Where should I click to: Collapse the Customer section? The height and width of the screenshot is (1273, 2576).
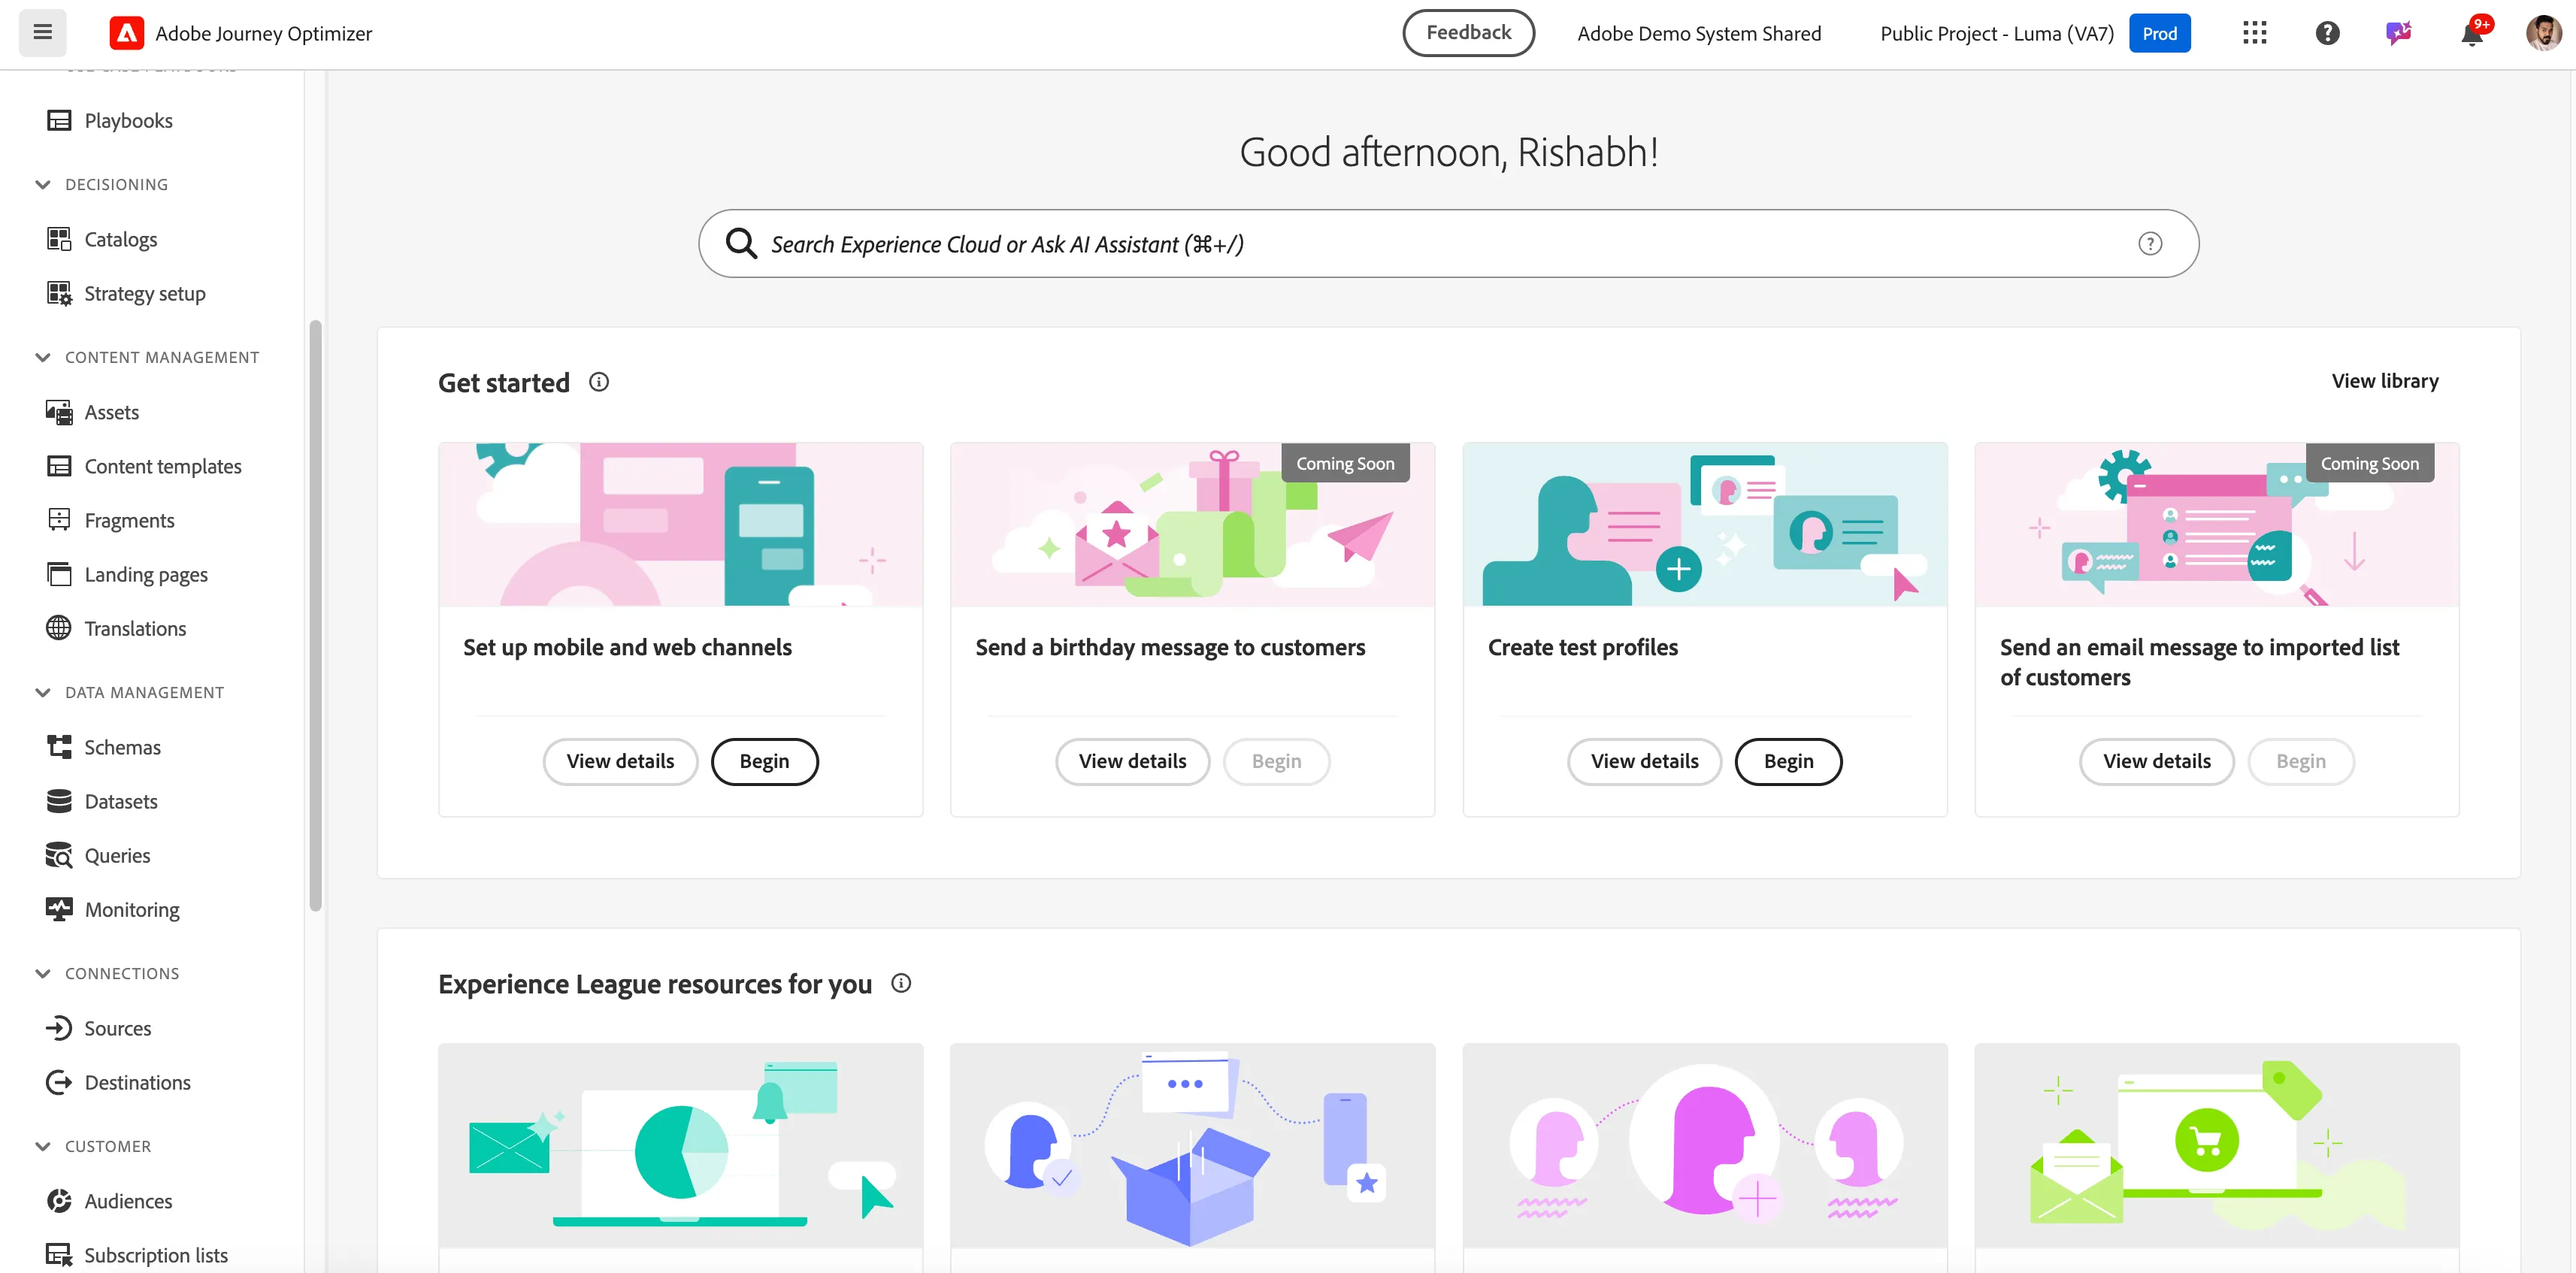42,1146
